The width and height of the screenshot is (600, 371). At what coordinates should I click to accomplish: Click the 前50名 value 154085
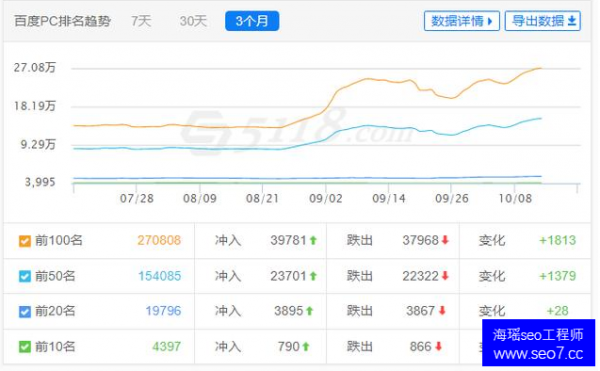click(x=159, y=276)
